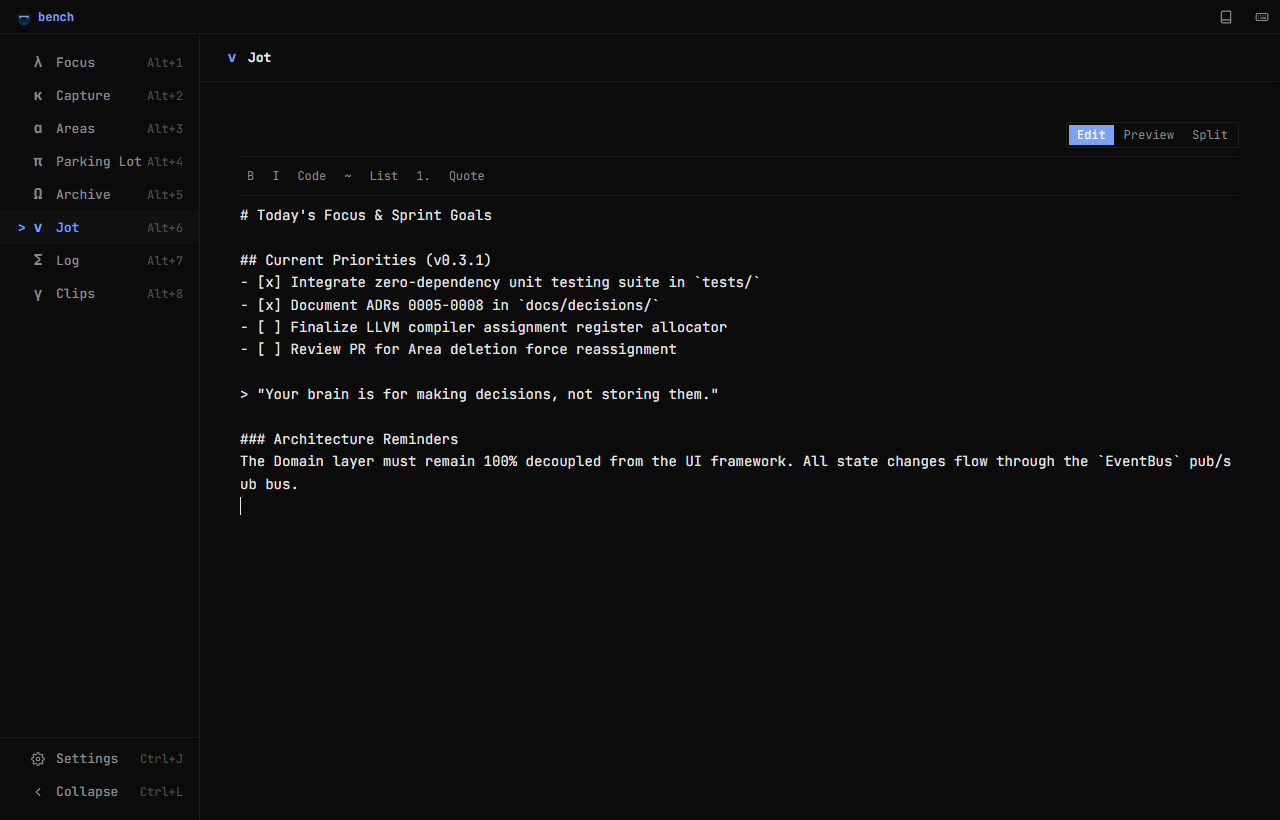Switch to the Edit tab
Screen dimensions: 1280x820
click(1091, 135)
